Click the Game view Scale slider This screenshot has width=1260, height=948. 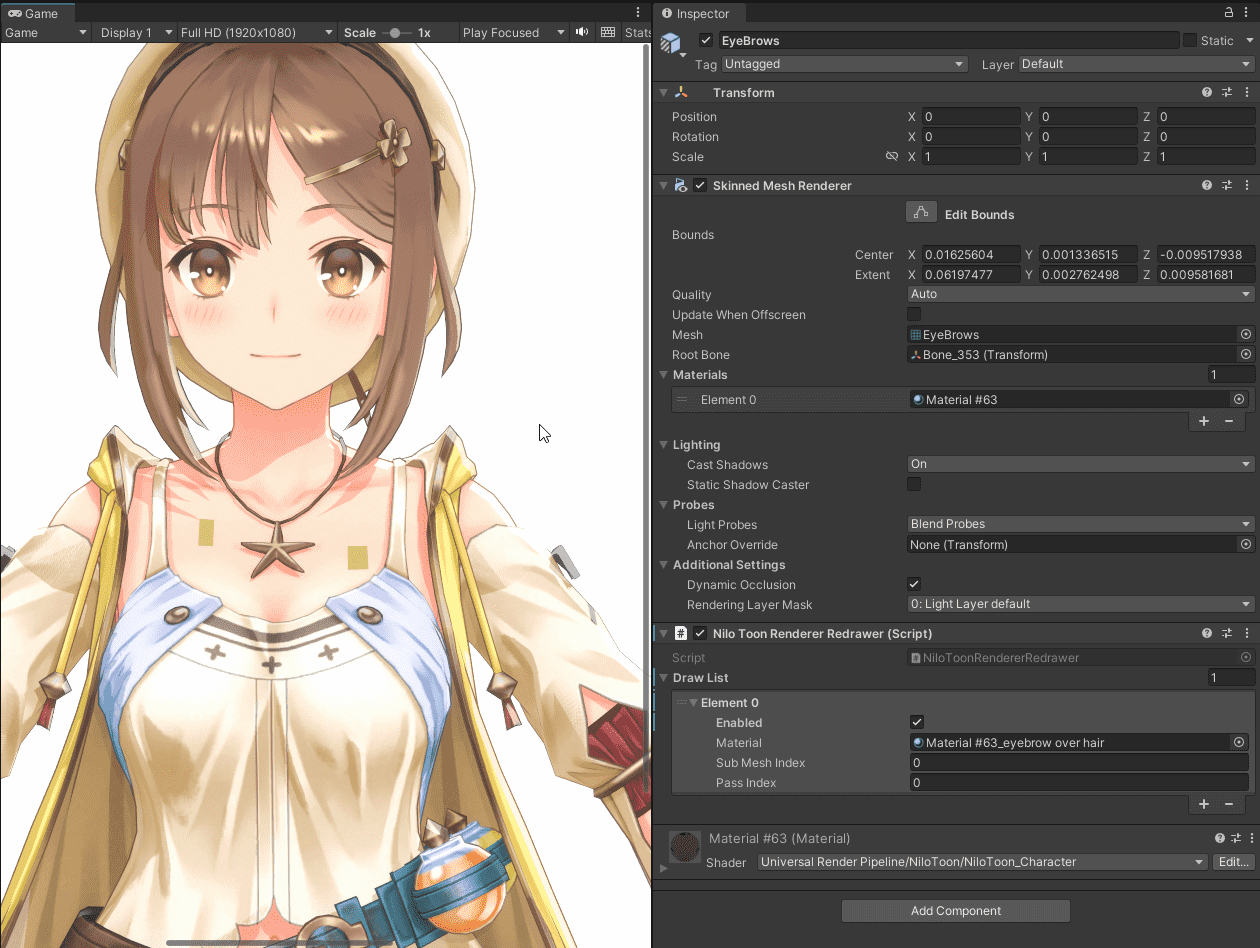click(x=396, y=32)
